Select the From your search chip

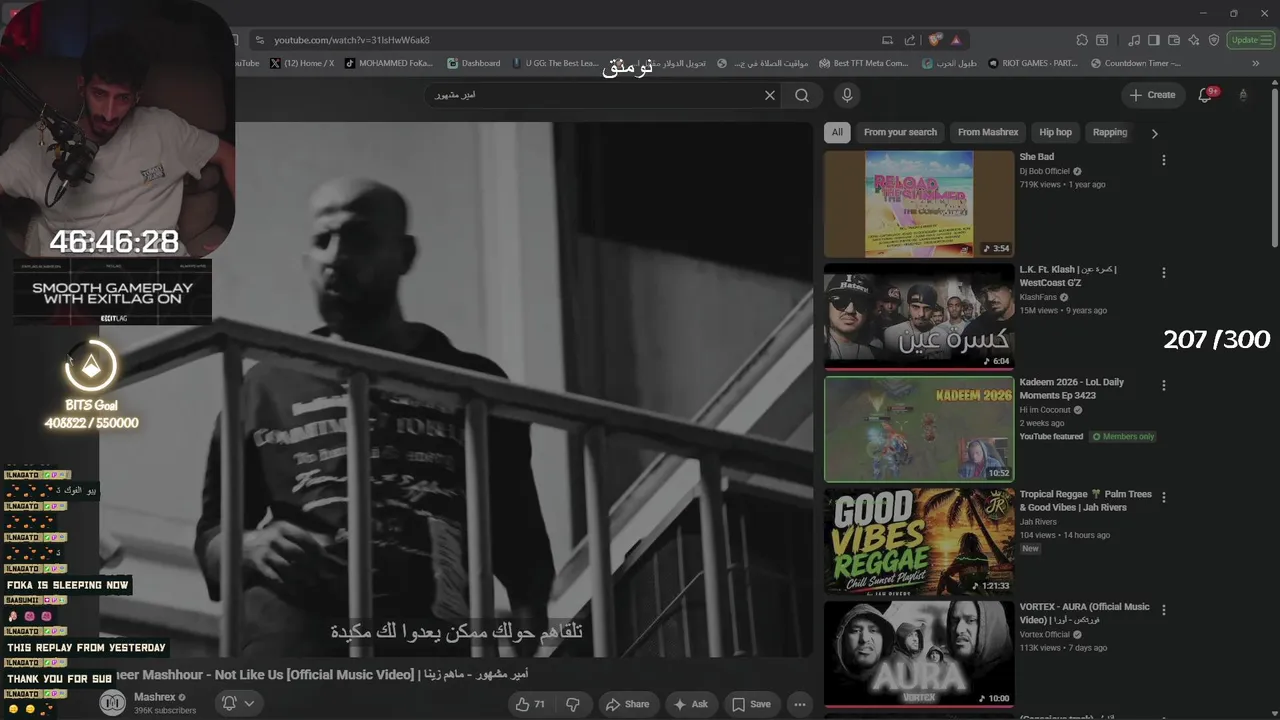point(900,132)
